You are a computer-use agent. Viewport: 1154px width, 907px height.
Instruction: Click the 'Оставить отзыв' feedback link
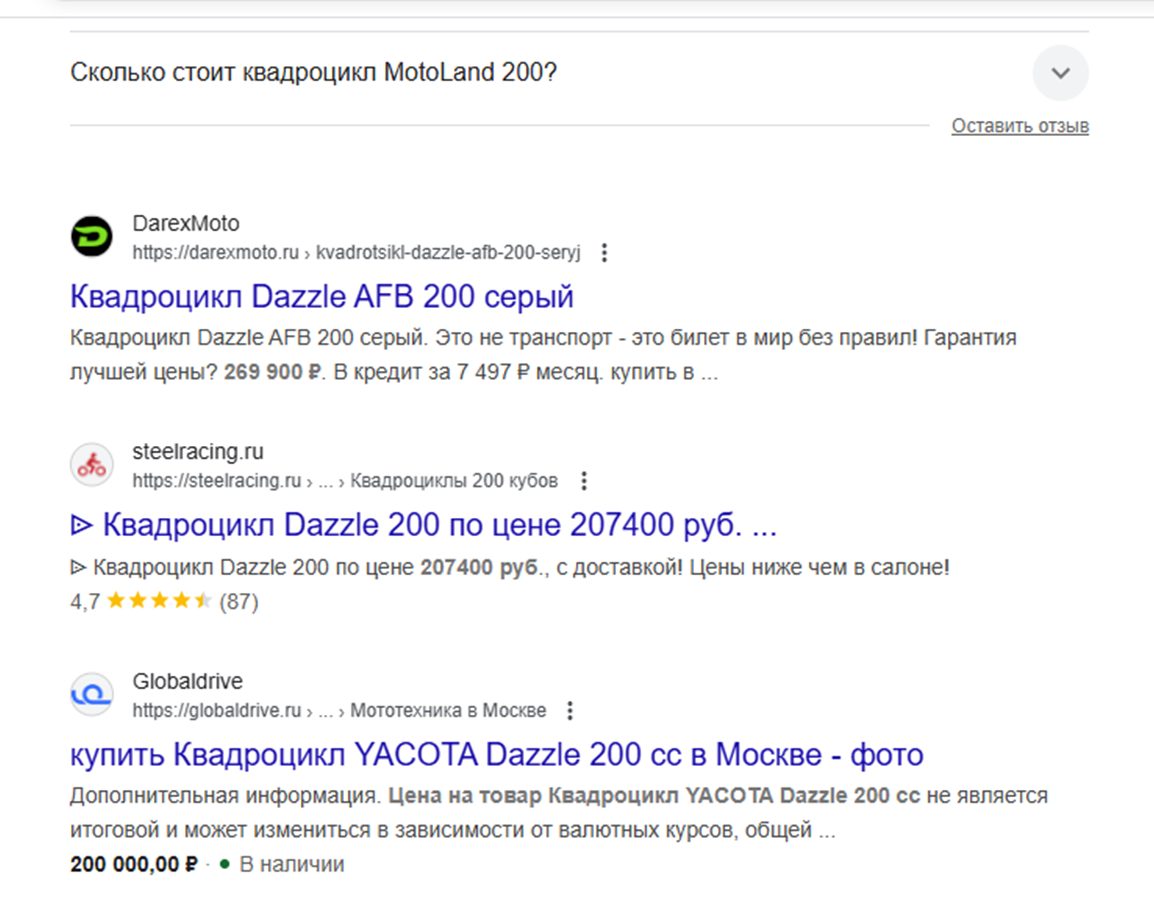pos(1019,126)
